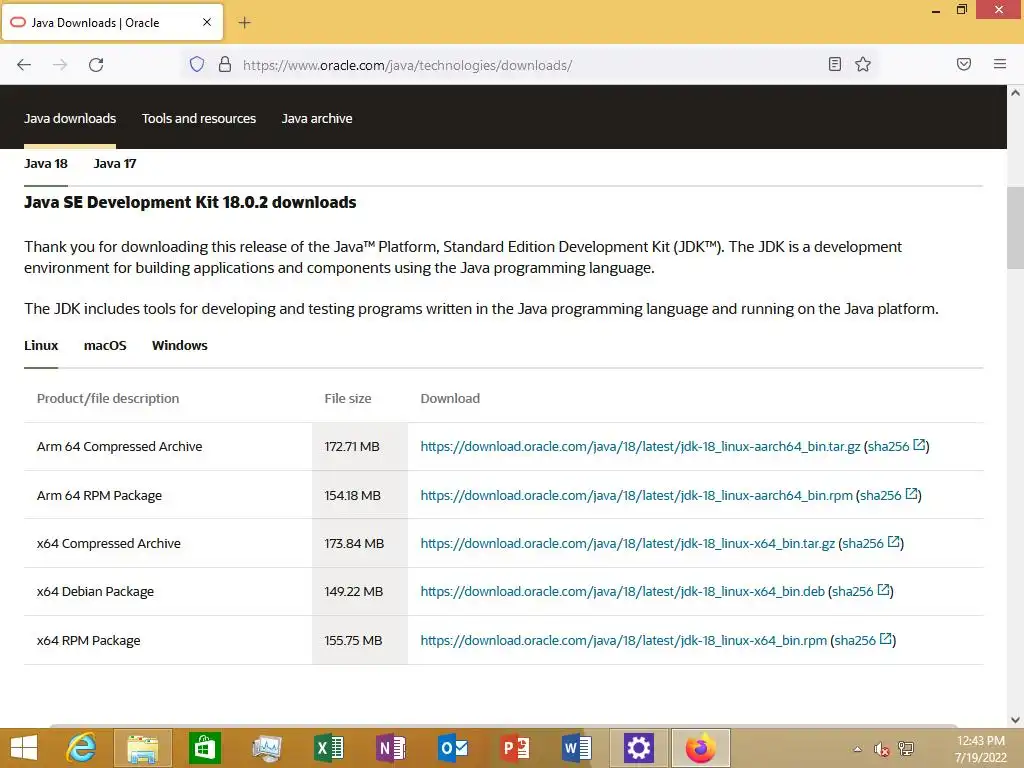Viewport: 1024px width, 768px height.
Task: Go back with the browser back arrow
Action: [24, 65]
